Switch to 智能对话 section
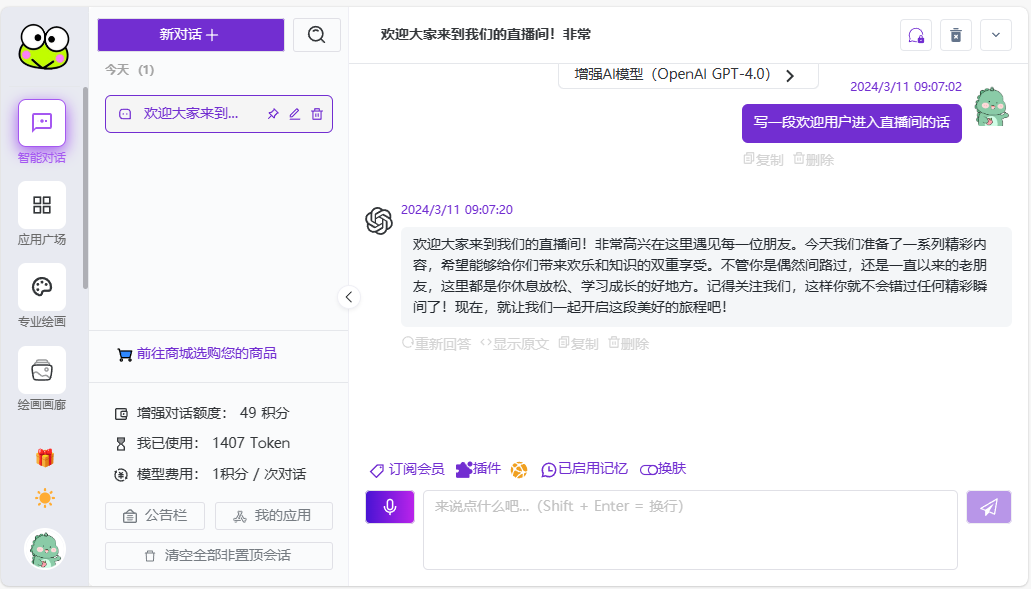This screenshot has width=1031, height=589. coord(41,124)
